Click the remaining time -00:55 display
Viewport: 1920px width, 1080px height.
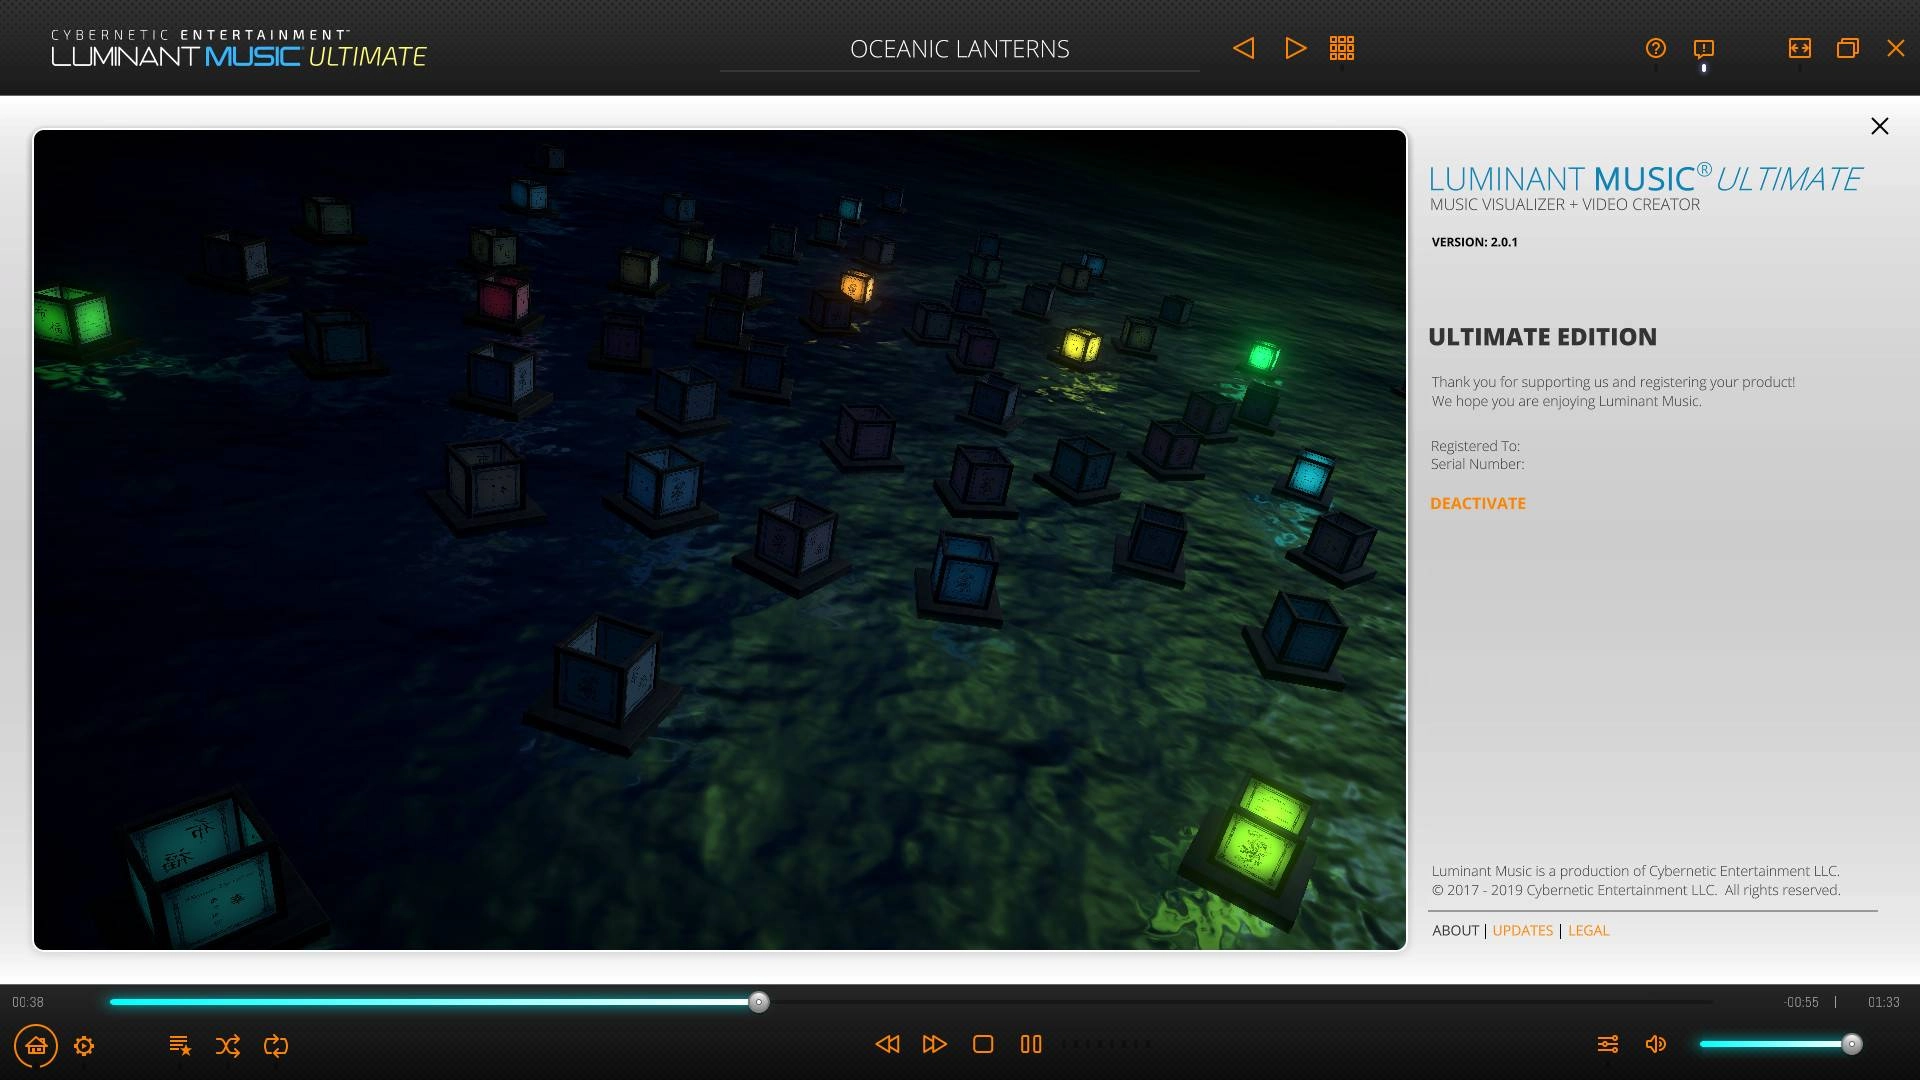[1802, 1002]
